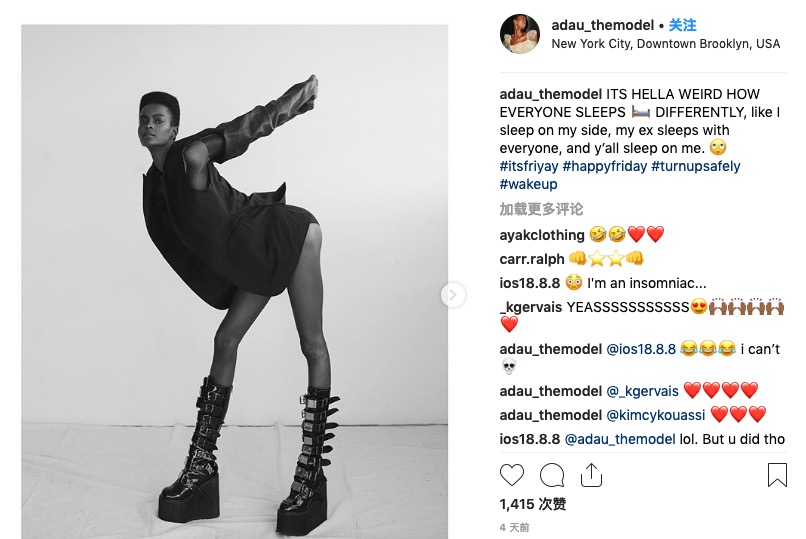Share the post using the share icon
The width and height of the screenshot is (806, 539).
[591, 475]
